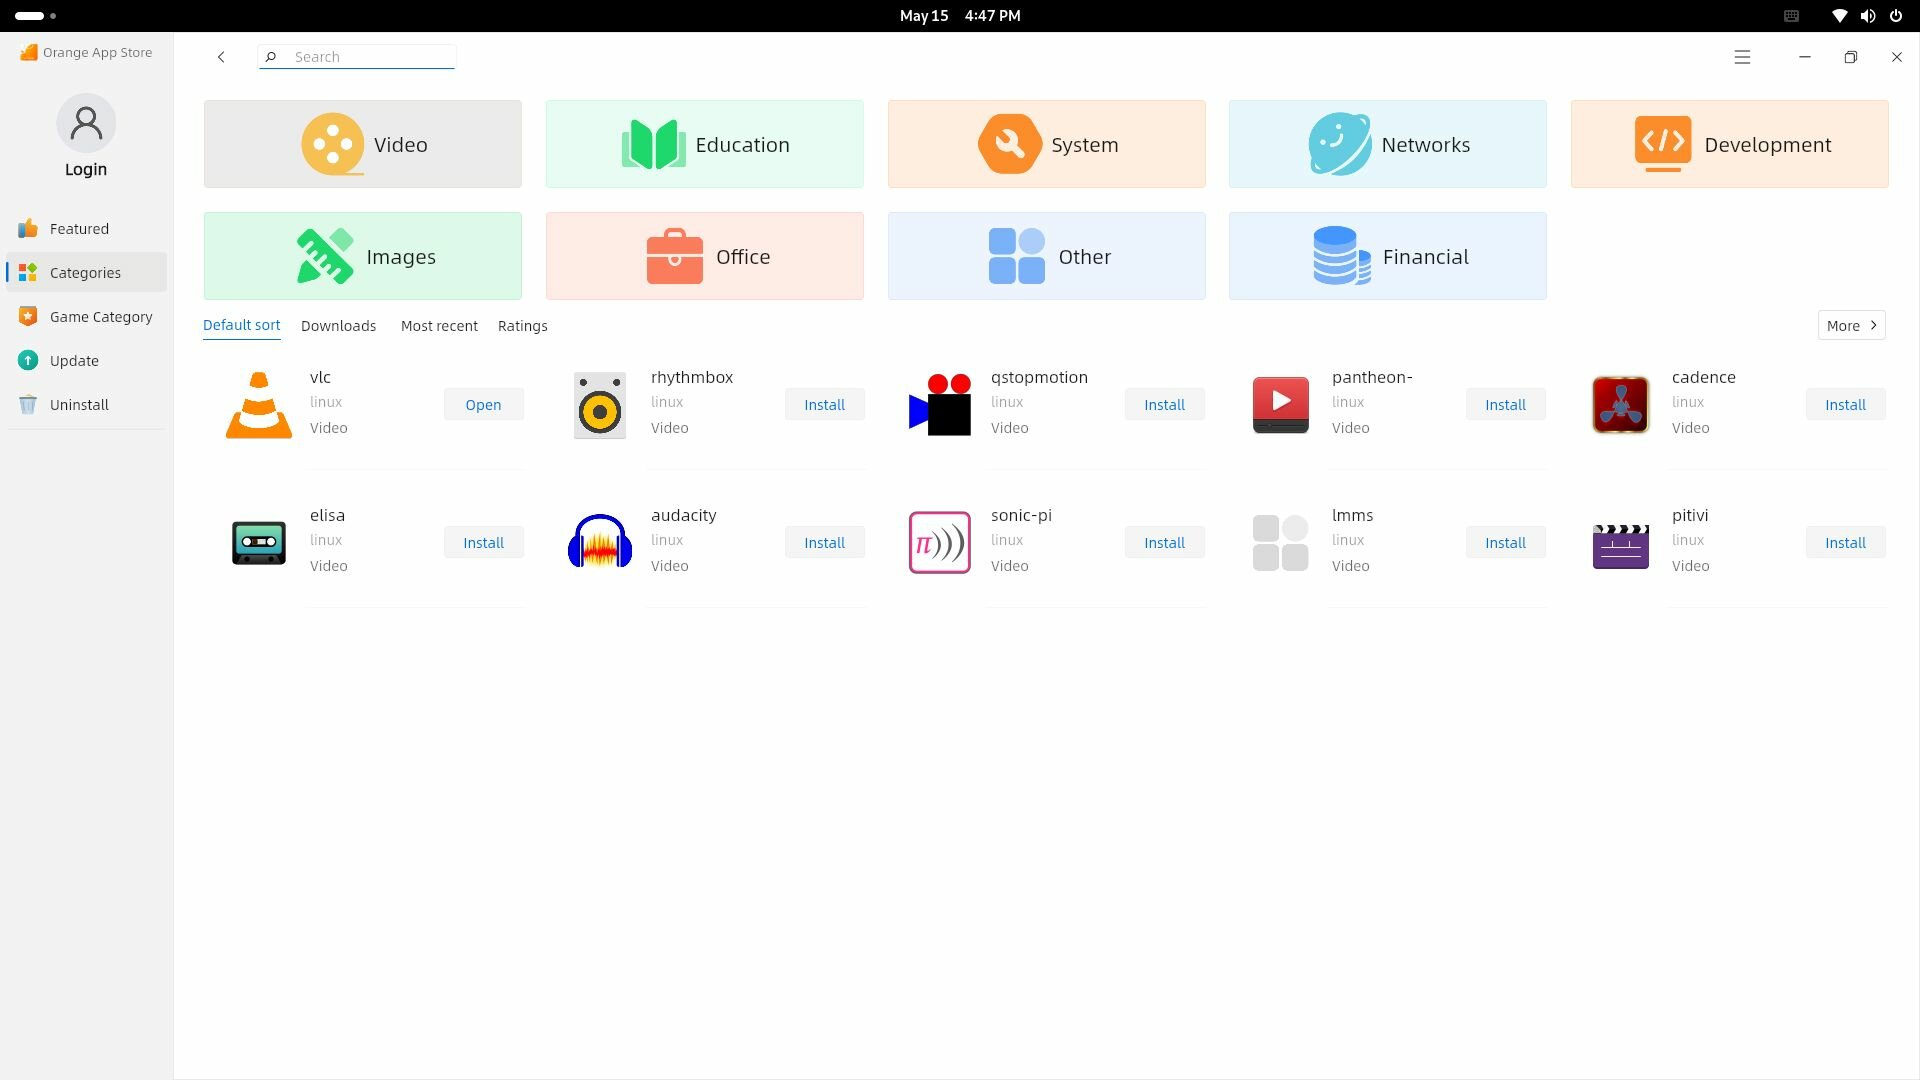Open the Development category tile
Image resolution: width=1920 pixels, height=1080 pixels.
point(1729,144)
